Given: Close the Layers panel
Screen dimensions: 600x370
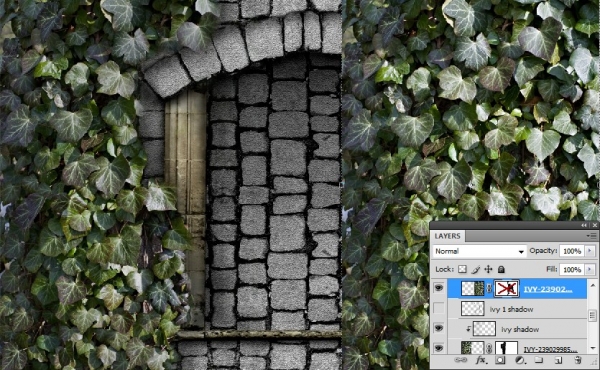Looking at the screenshot, I should click(x=594, y=225).
